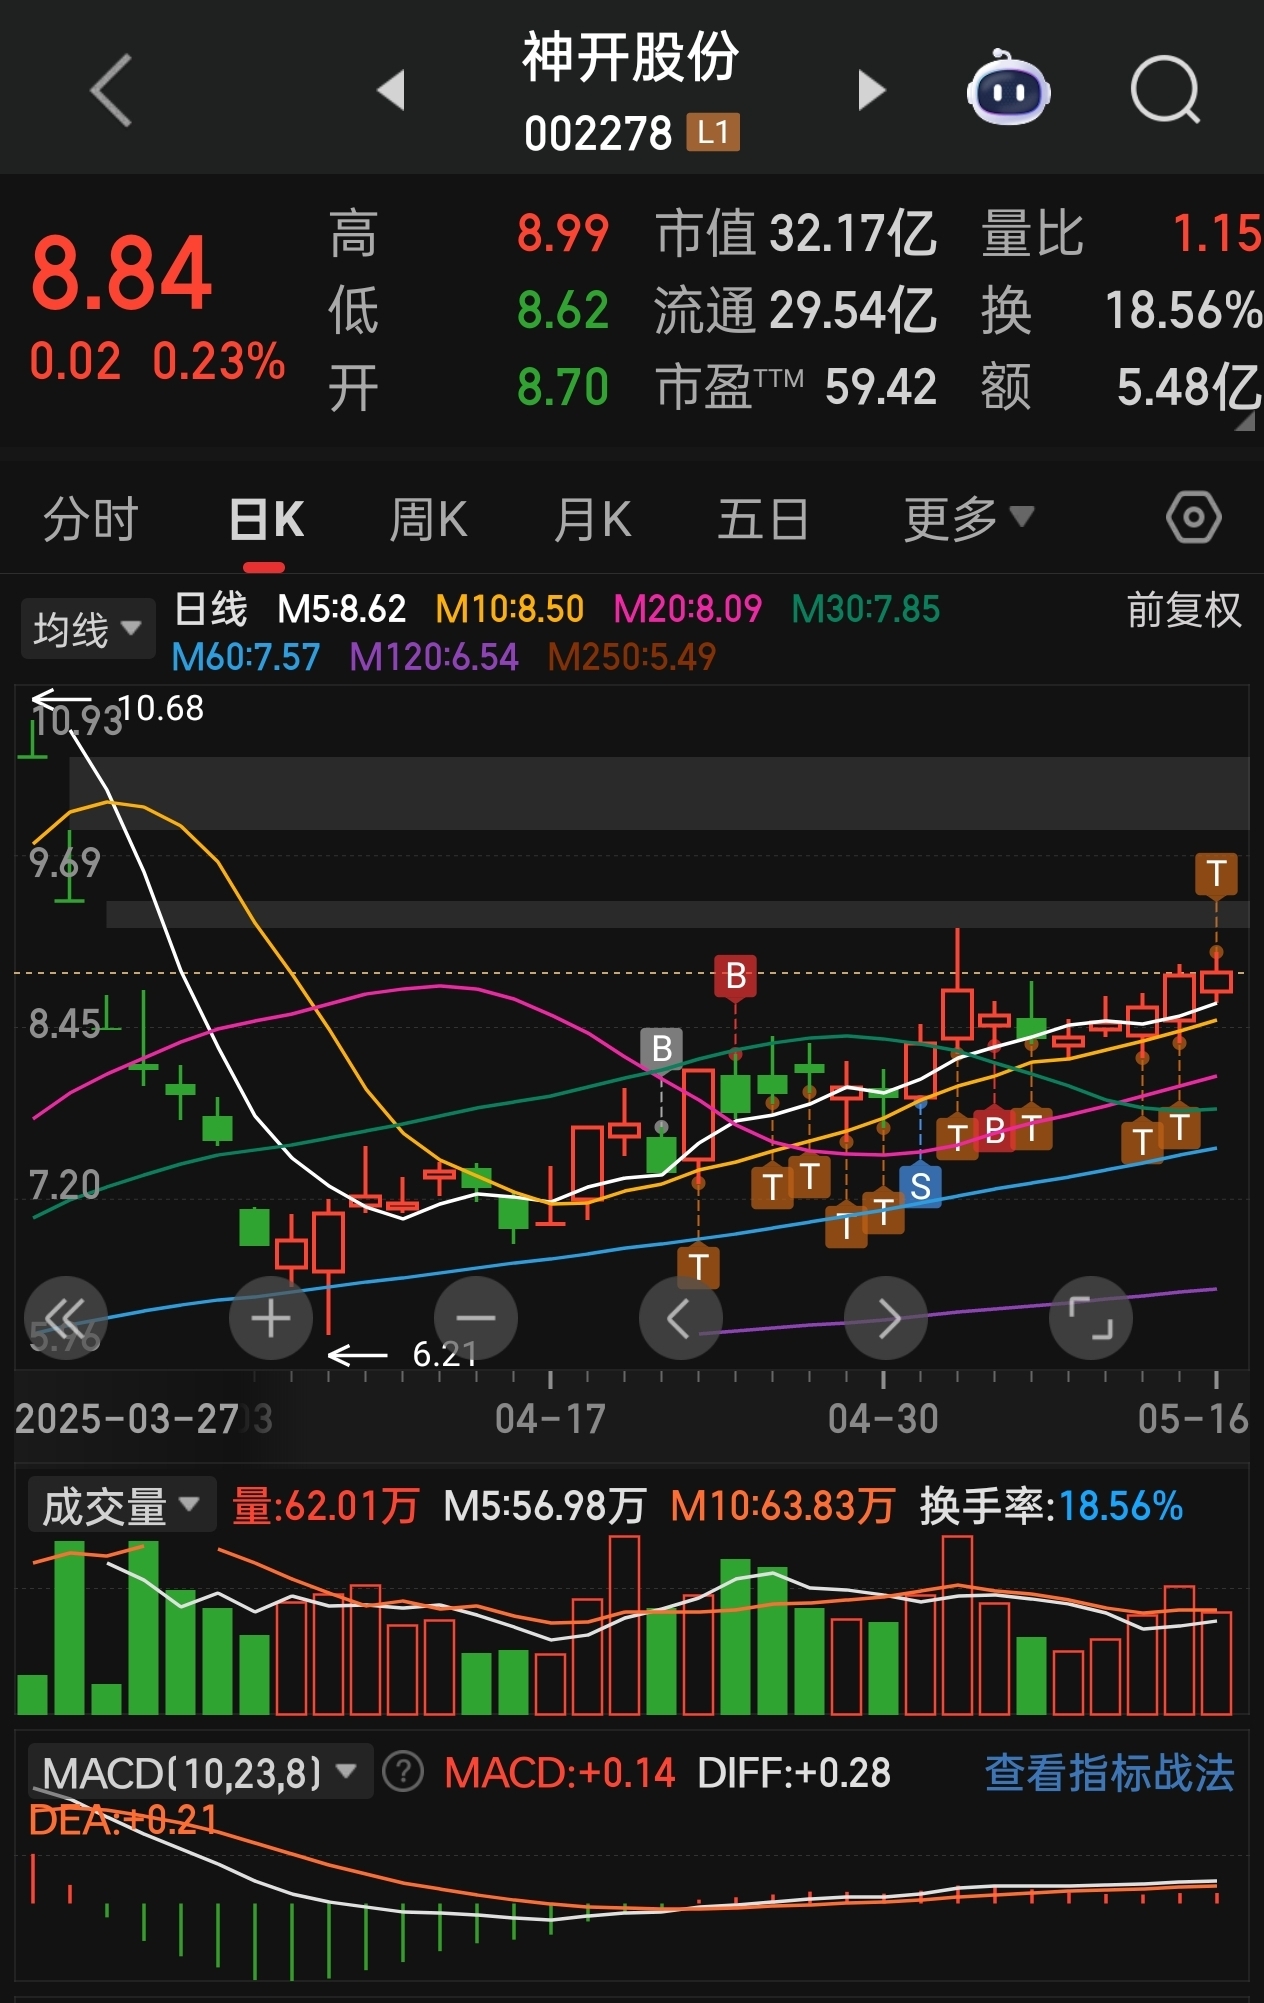Tap stock name 神开股份
This screenshot has width=1264, height=2003.
tap(631, 57)
